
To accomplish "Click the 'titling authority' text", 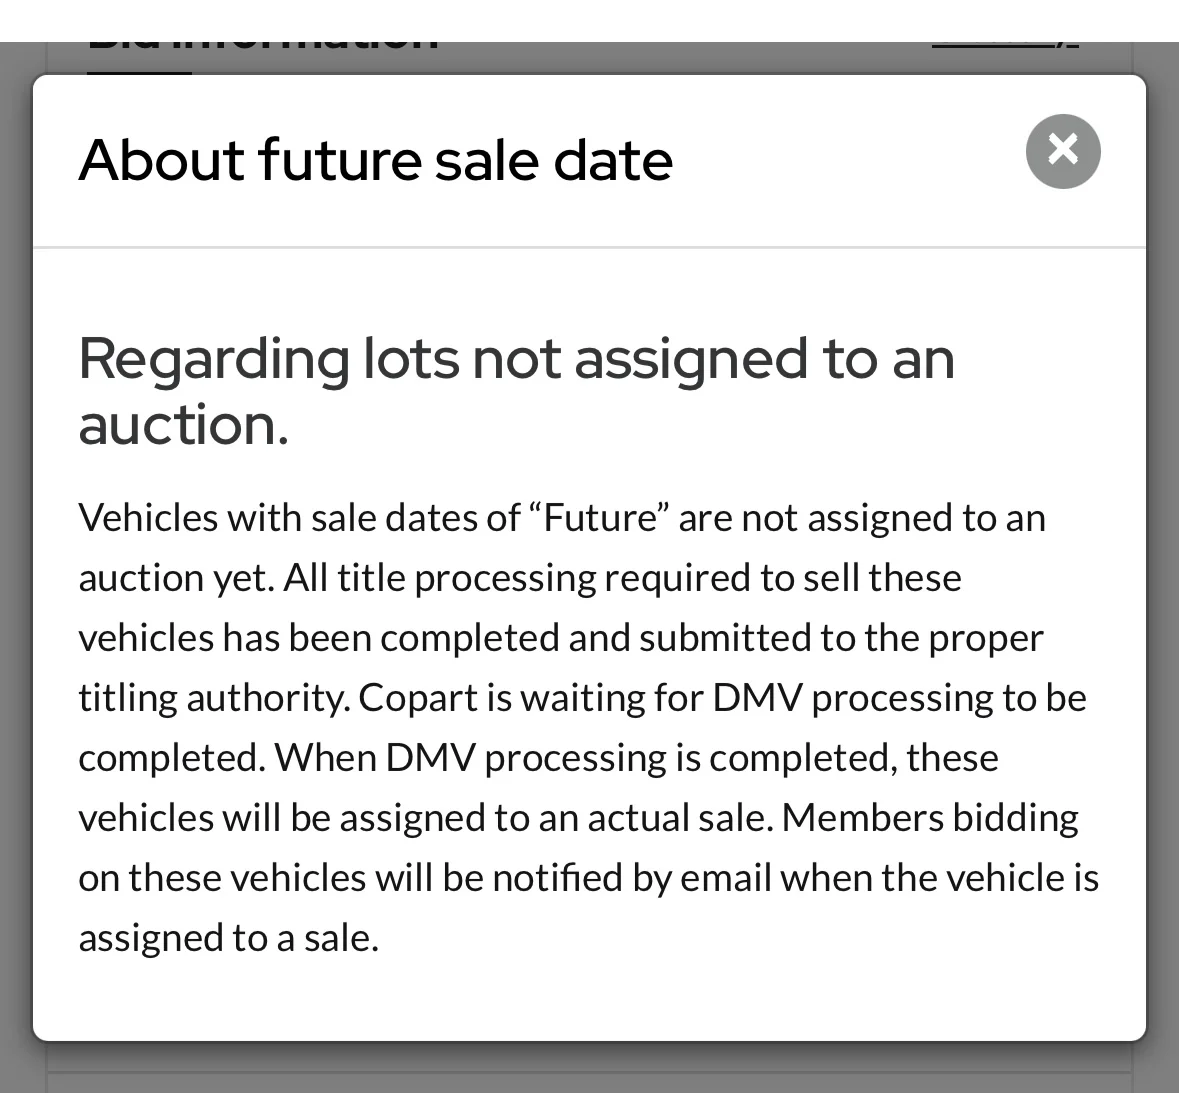I will click(212, 698).
